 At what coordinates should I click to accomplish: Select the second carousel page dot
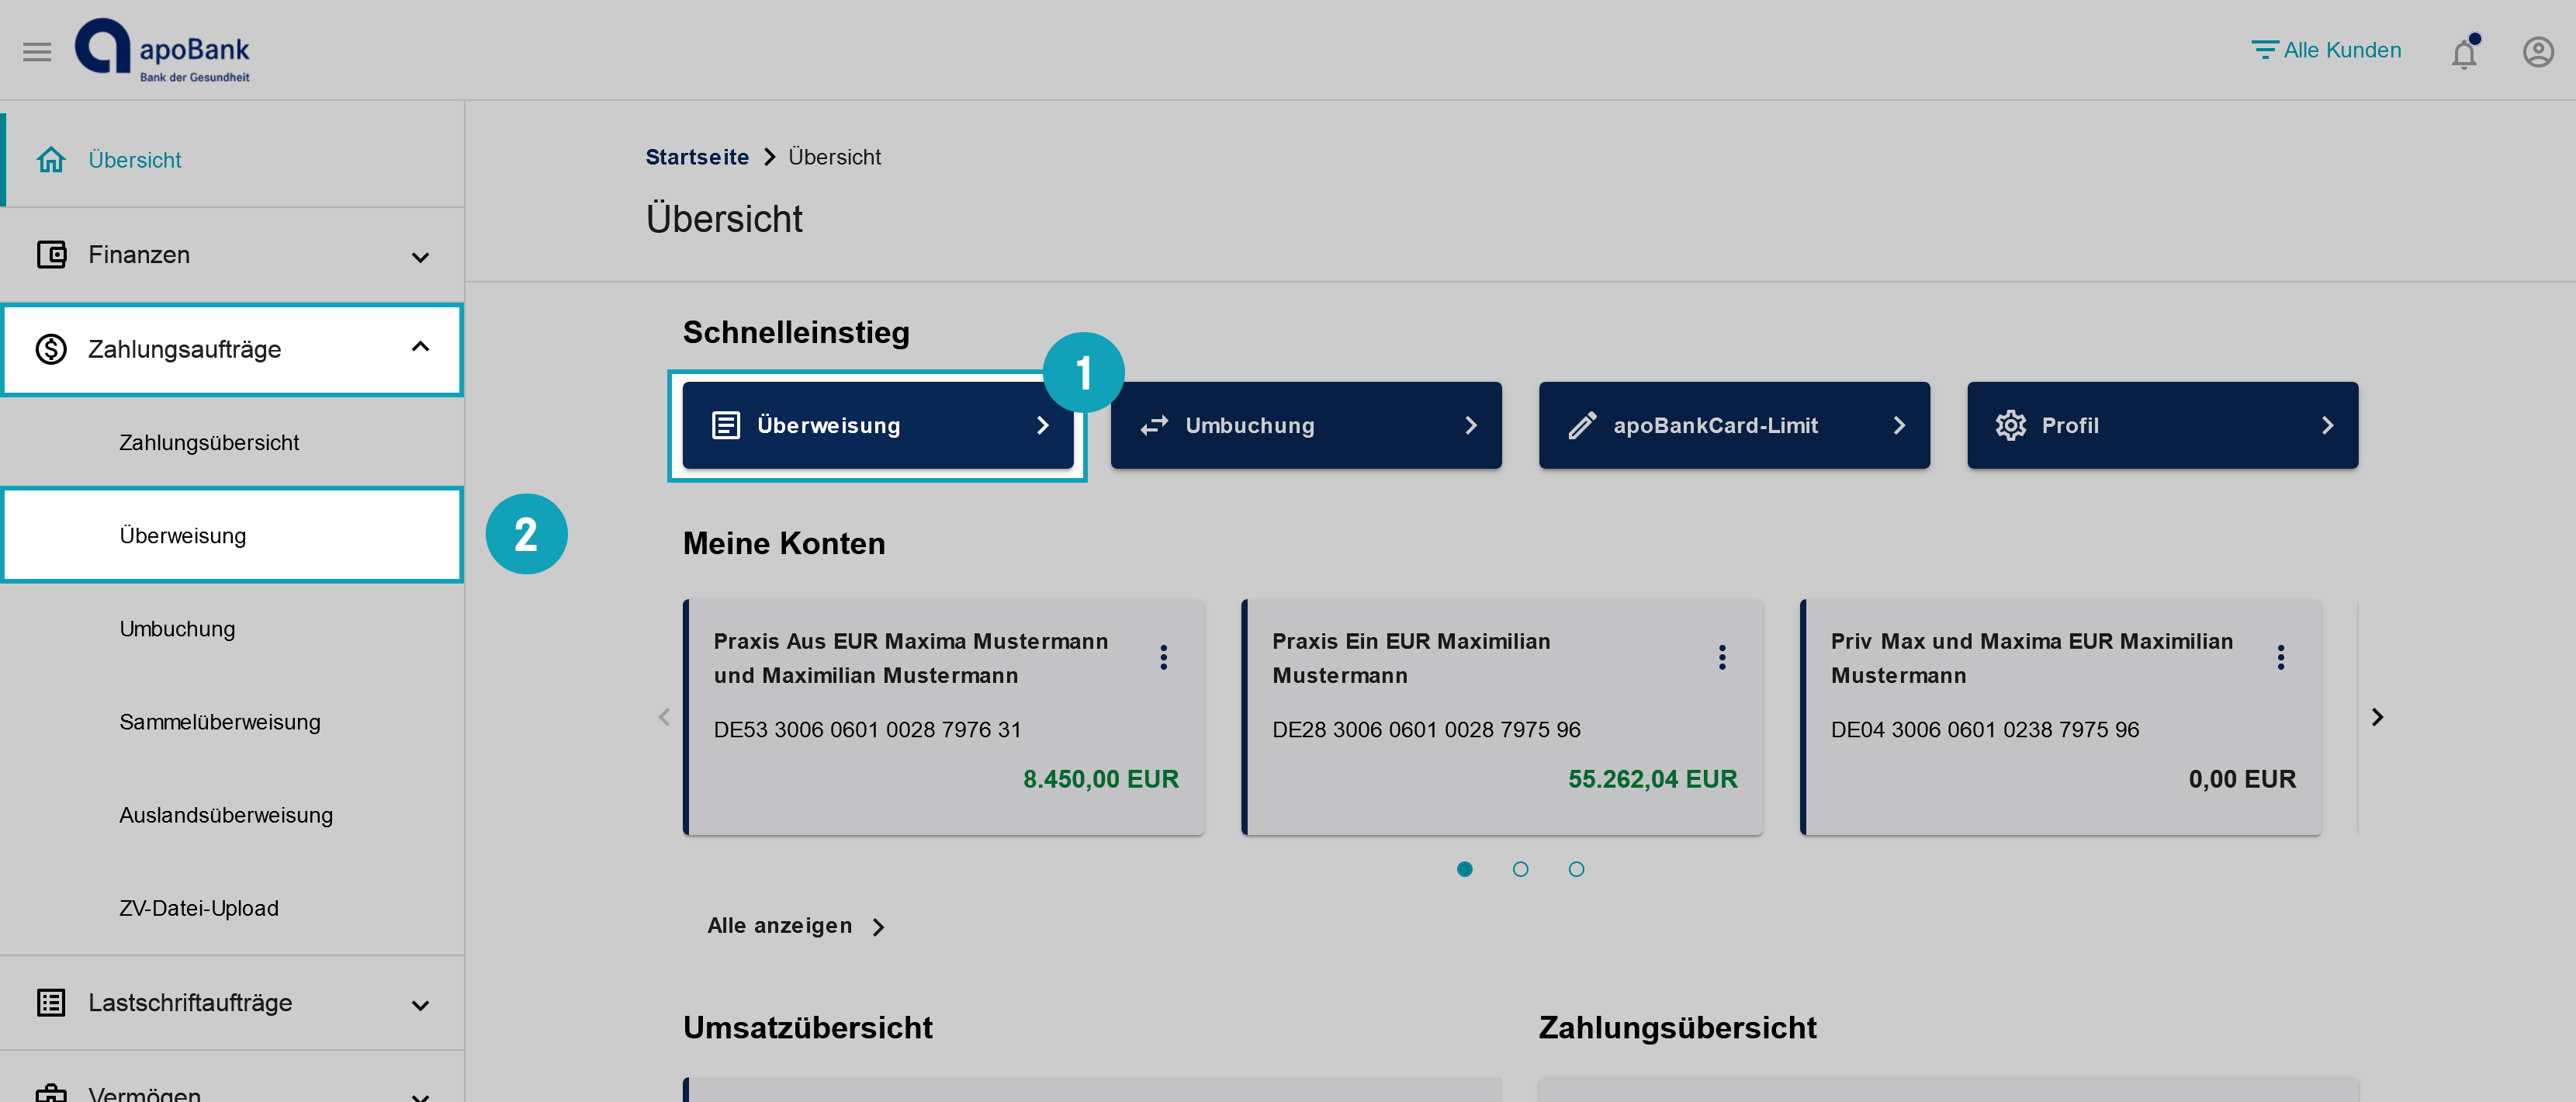pos(1520,869)
